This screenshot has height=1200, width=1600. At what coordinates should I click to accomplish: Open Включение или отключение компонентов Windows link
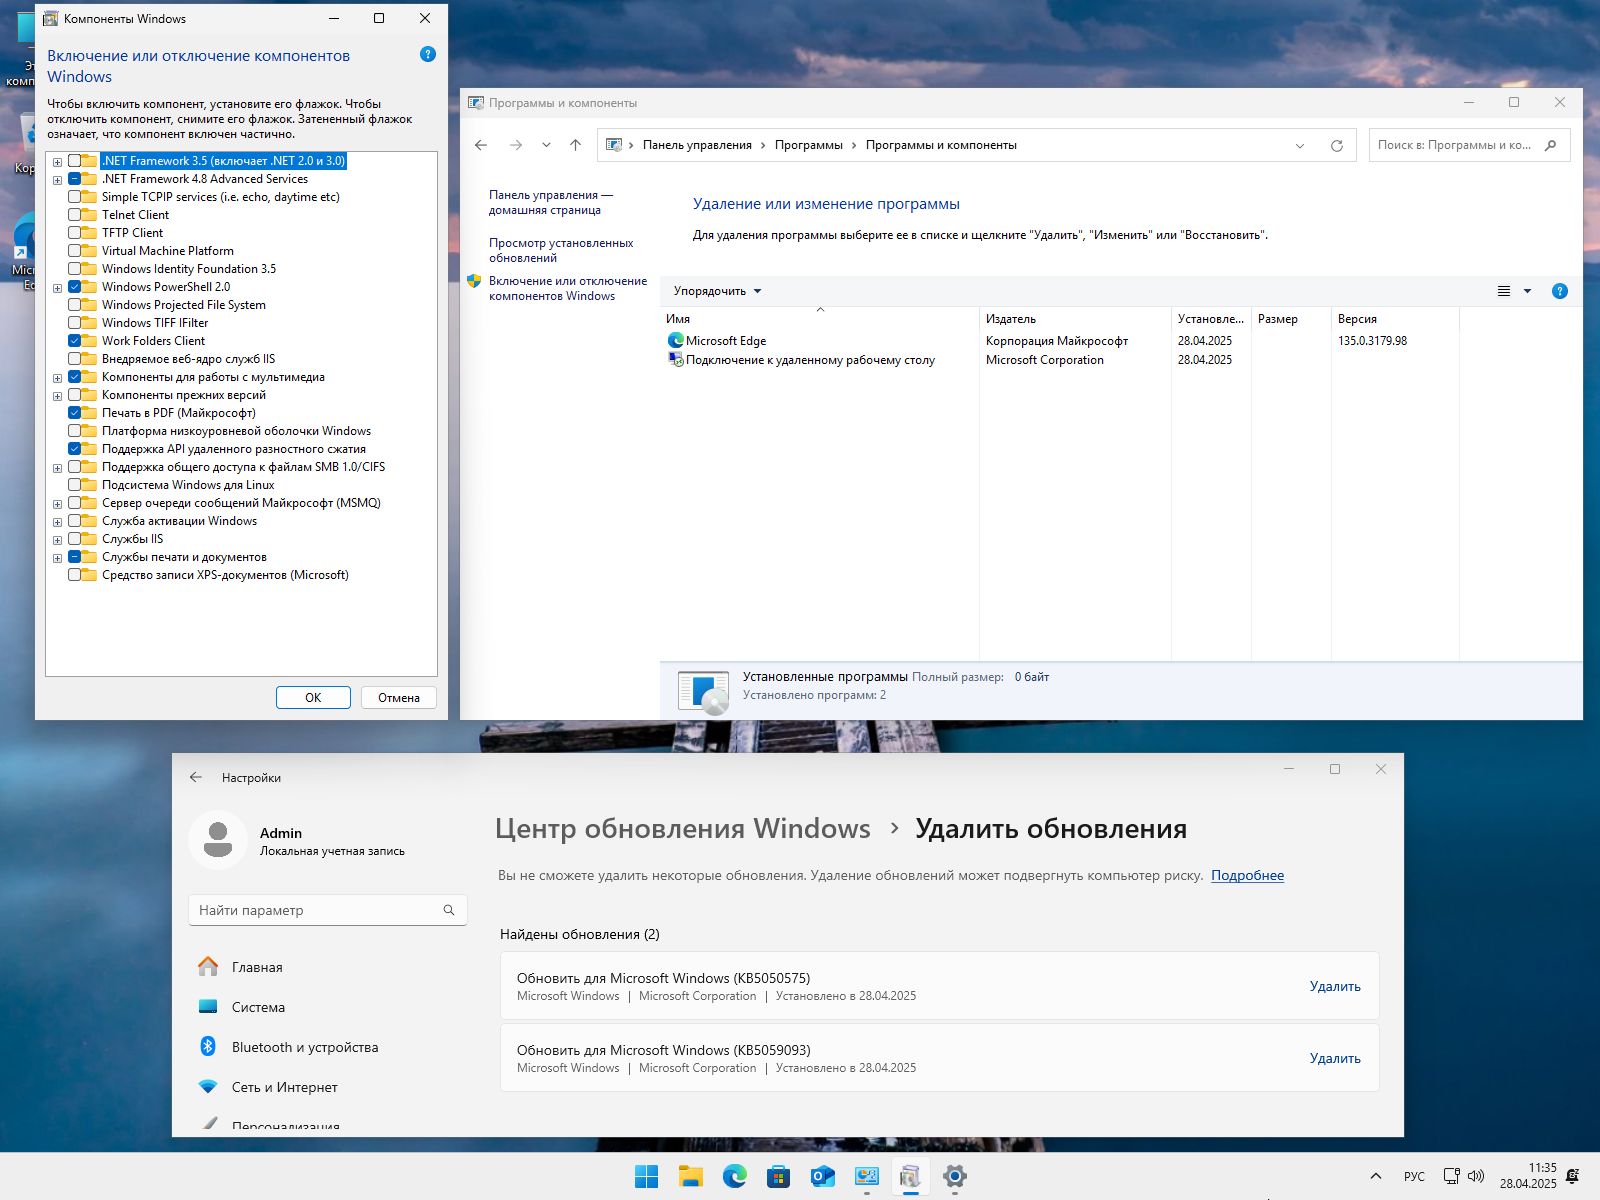567,288
